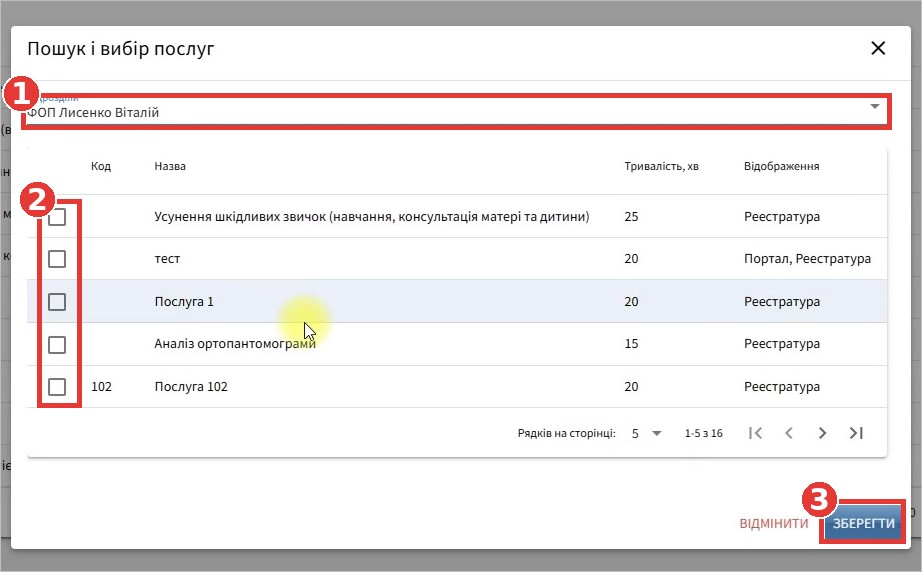Image resolution: width=922 pixels, height=572 pixels.
Task: Click the Послуга 102 service name
Action: point(191,387)
